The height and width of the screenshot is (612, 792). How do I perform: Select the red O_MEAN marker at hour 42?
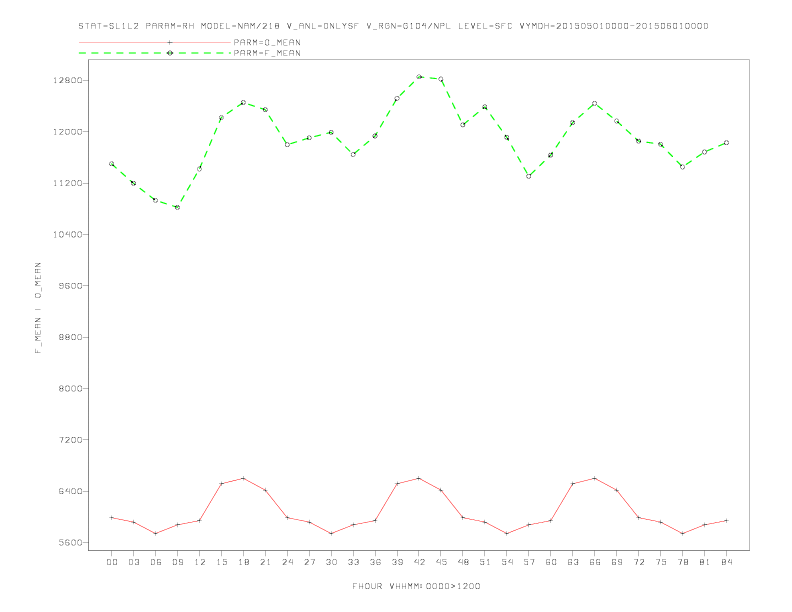[419, 478]
